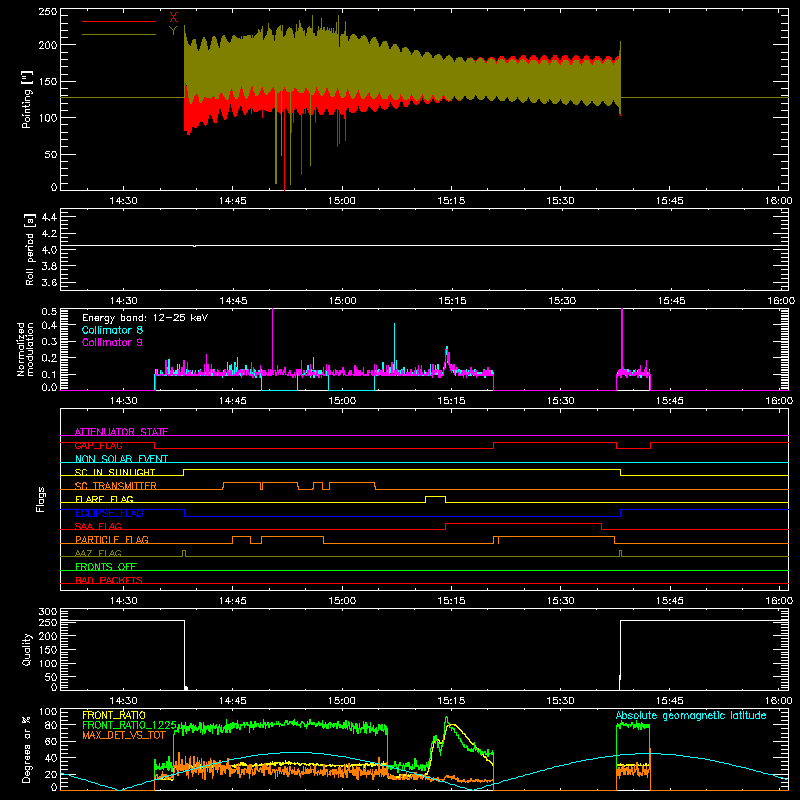
Task: Click the 40 tick on Degrees axis
Action: point(52,758)
